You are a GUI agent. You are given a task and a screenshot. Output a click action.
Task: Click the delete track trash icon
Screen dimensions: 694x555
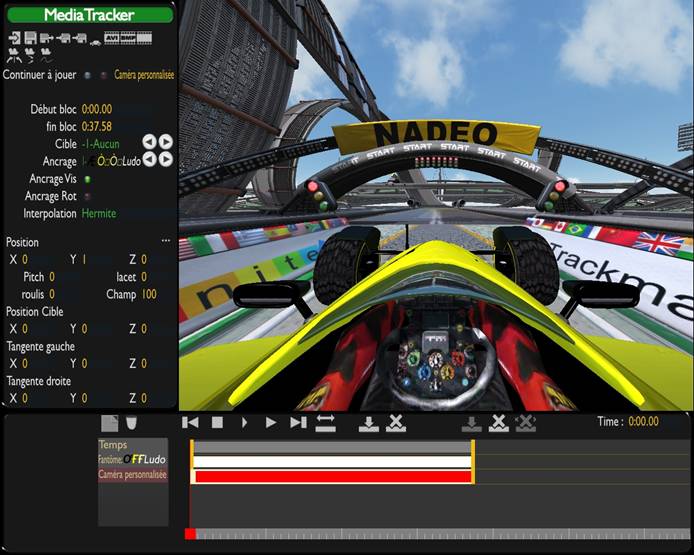(131, 423)
